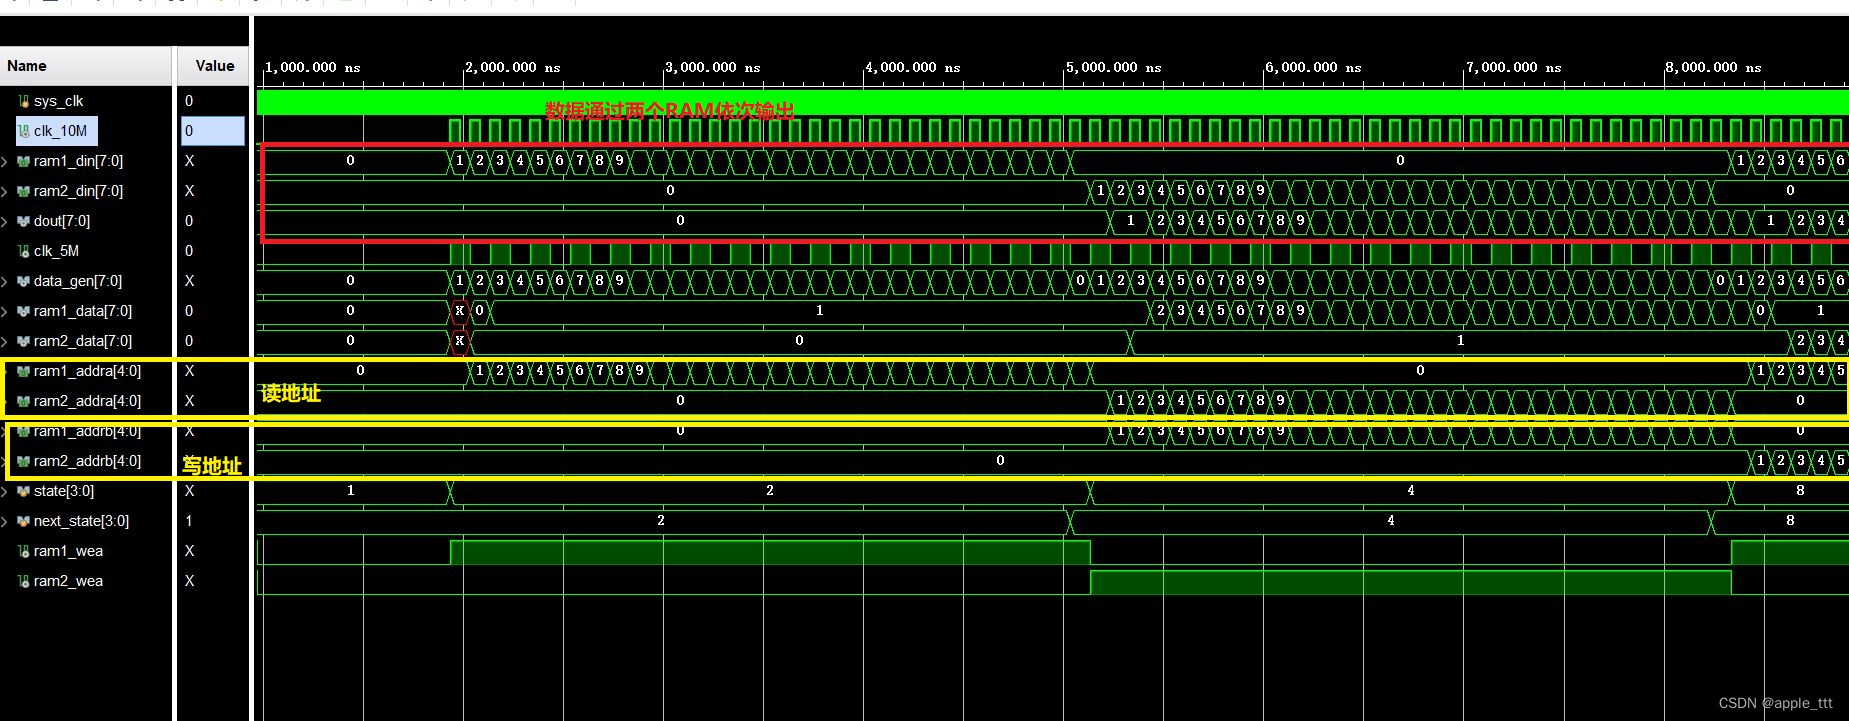
Task: Click the ram2_wea signal icon
Action: tap(24, 581)
